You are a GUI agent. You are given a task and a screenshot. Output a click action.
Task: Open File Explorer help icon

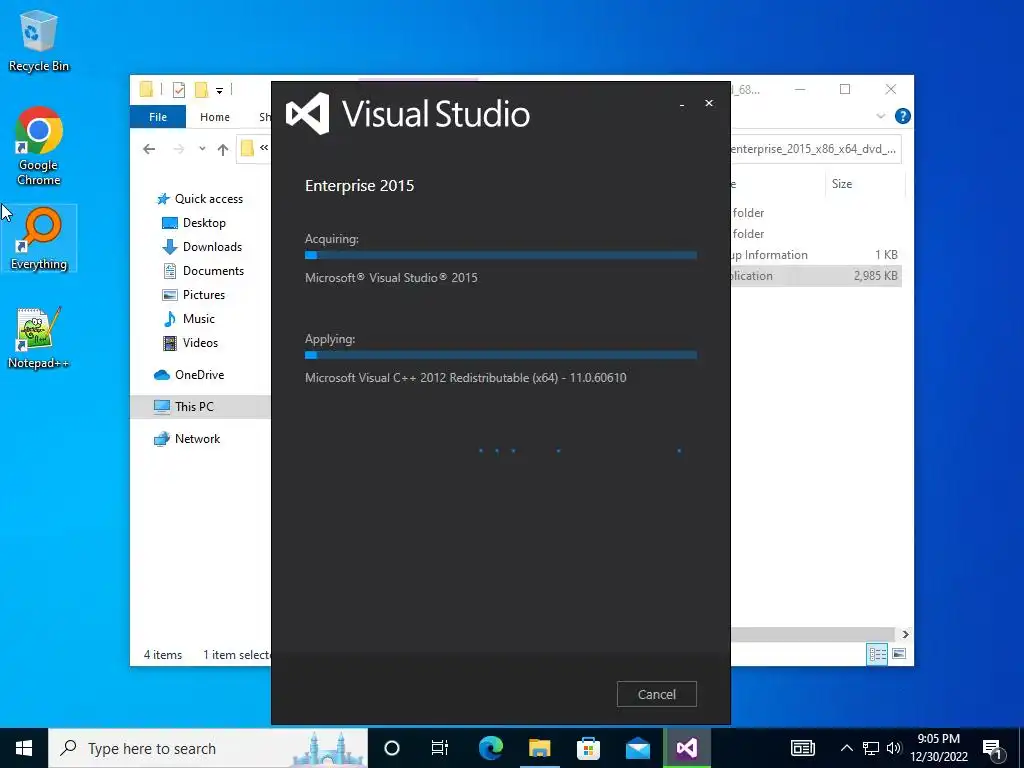[903, 116]
